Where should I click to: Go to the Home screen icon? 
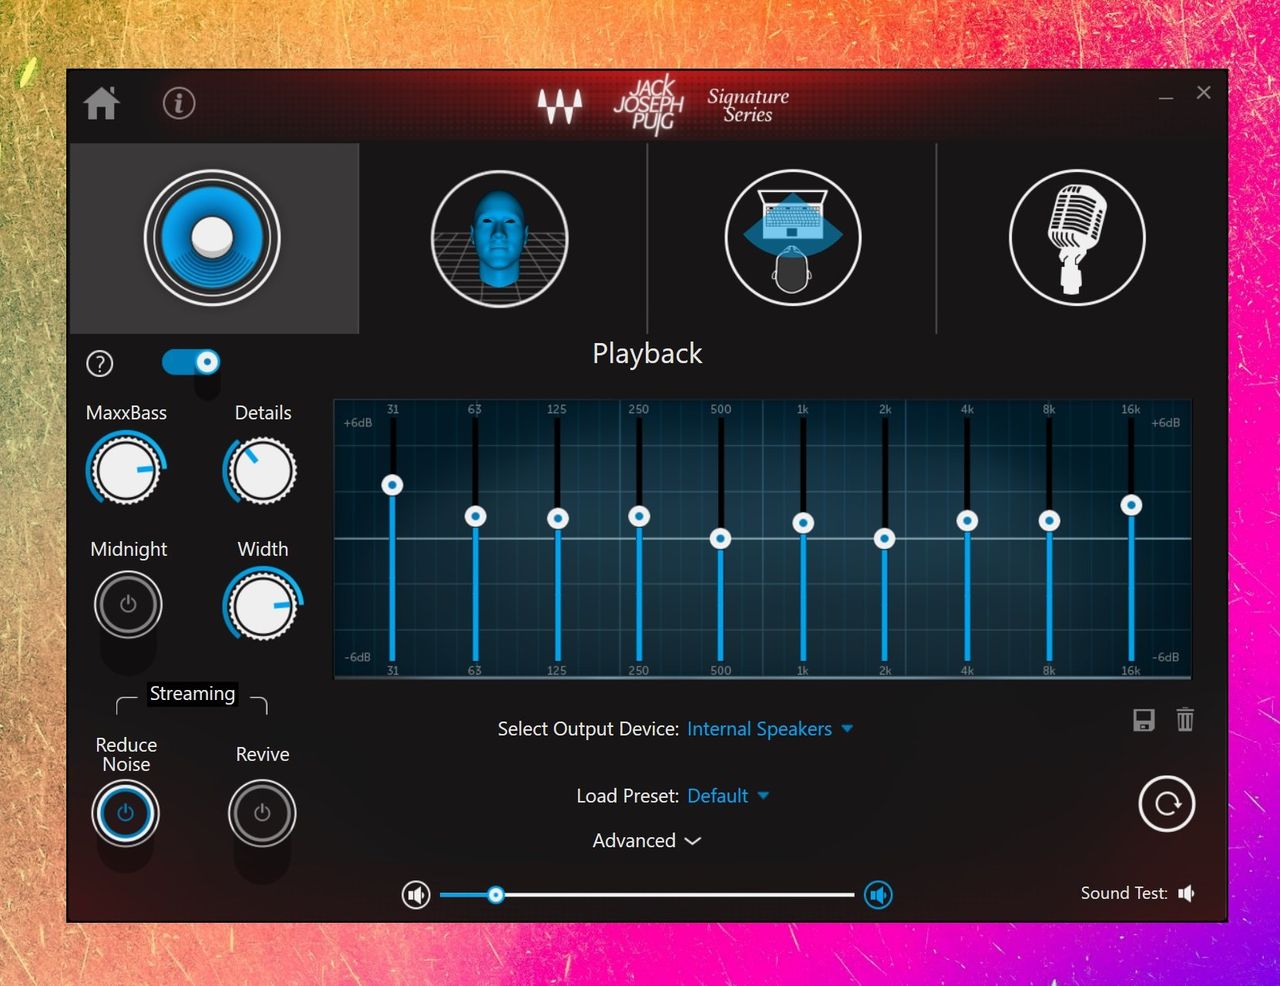101,103
